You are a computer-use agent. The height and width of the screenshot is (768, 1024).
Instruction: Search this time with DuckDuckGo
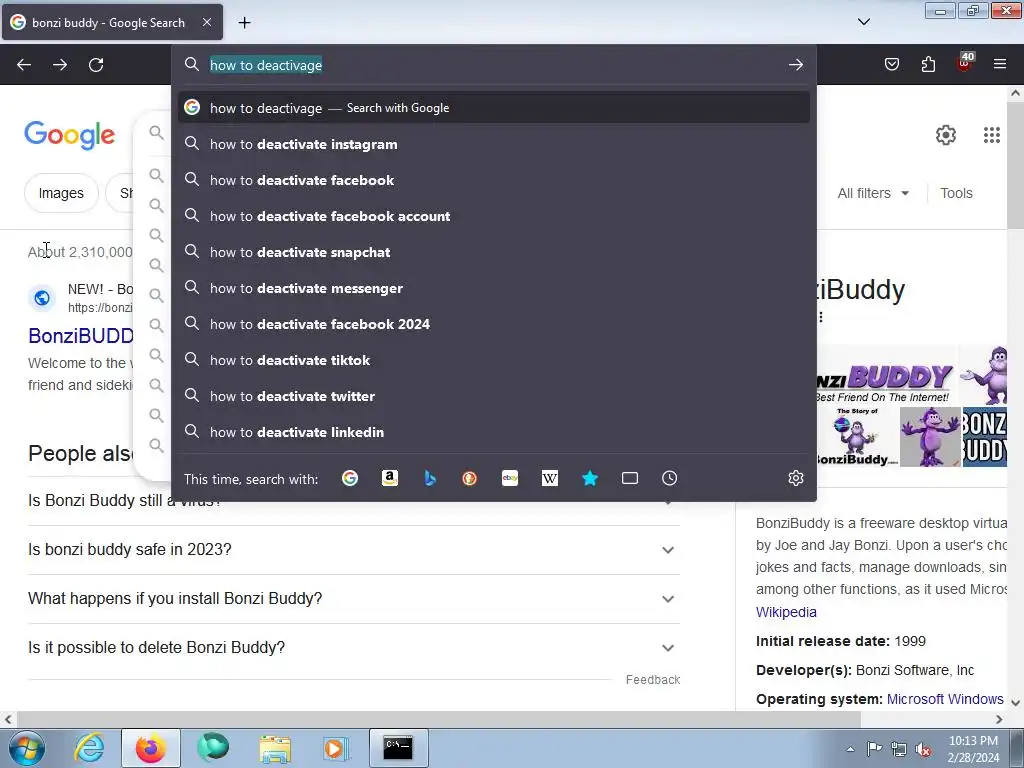470,478
